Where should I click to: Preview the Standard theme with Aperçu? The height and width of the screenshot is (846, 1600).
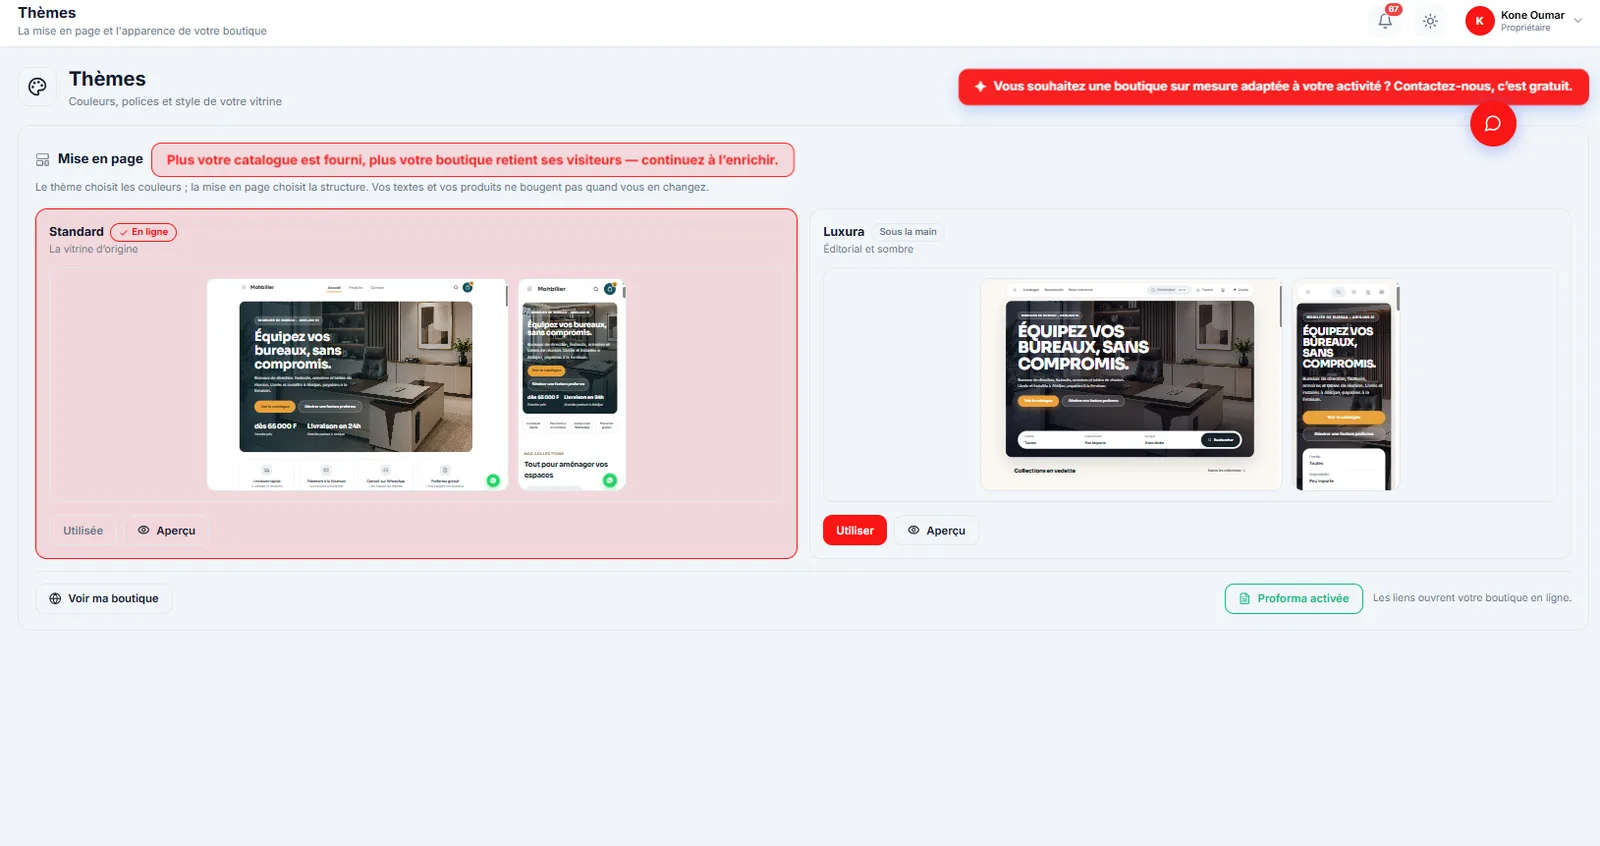[x=167, y=531]
